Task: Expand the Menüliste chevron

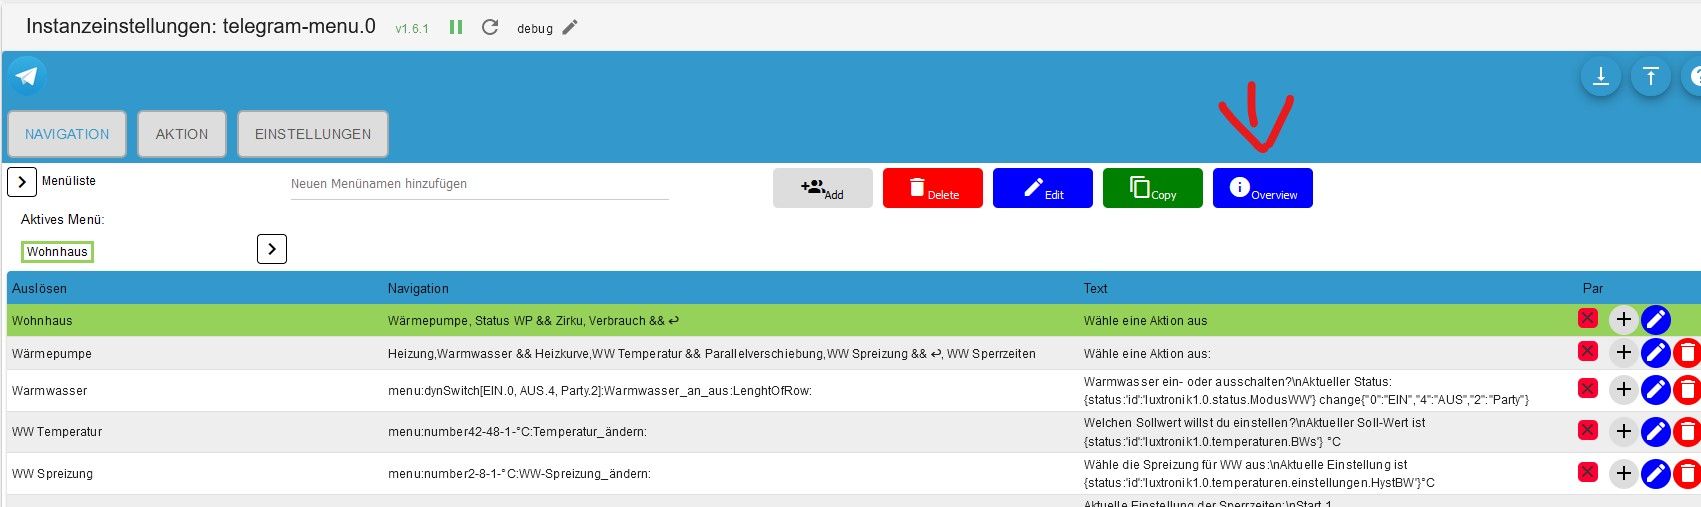Action: (22, 182)
